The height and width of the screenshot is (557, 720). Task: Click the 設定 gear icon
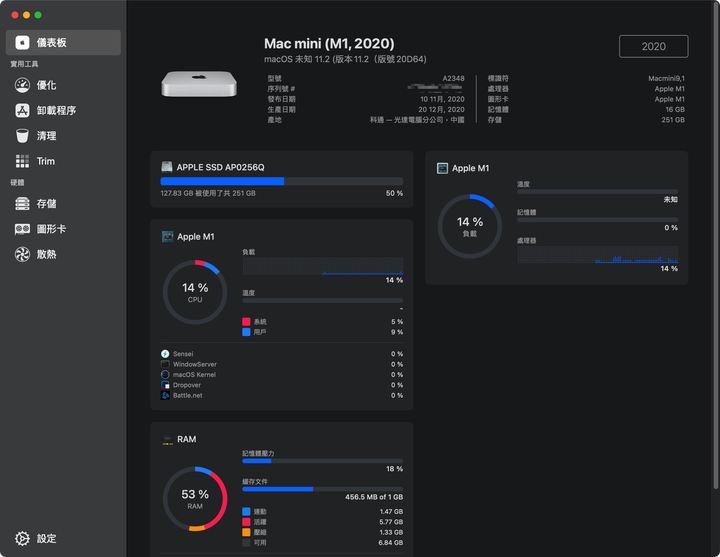click(x=22, y=538)
